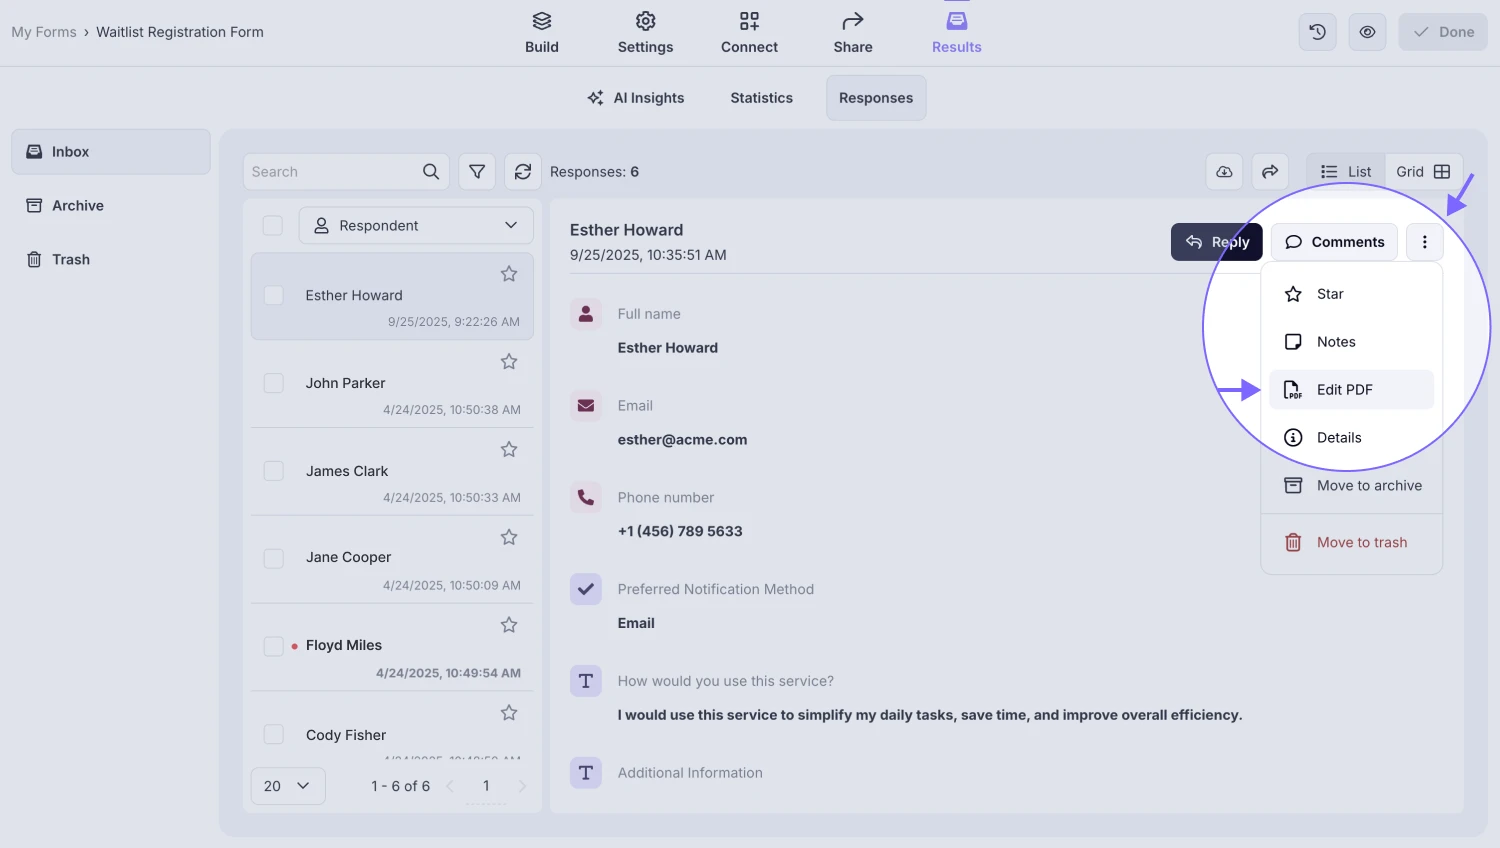The image size is (1500, 848).
Task: Click the preview eye icon
Action: point(1367,32)
